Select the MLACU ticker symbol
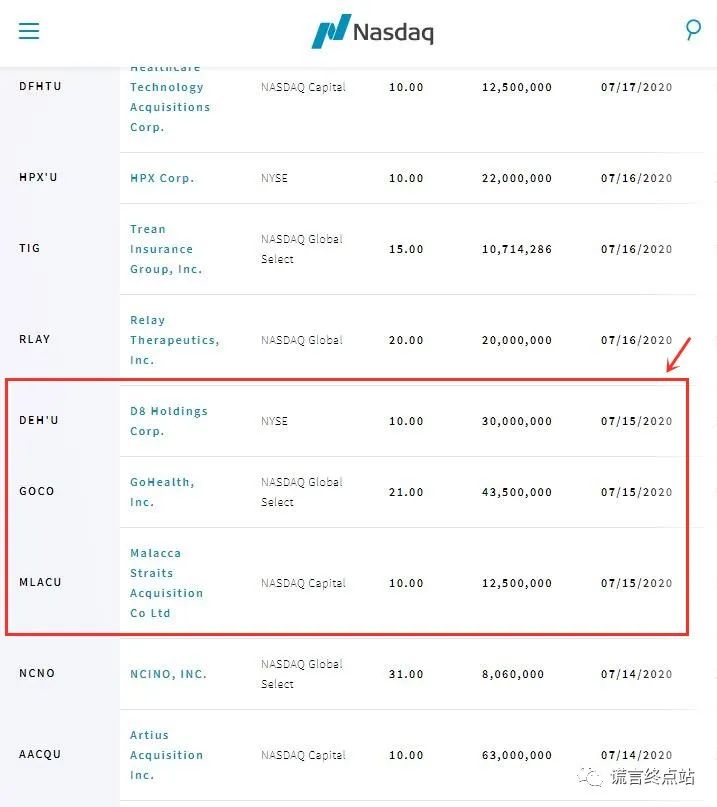Screen dimensions: 717x807 click(x=40, y=582)
